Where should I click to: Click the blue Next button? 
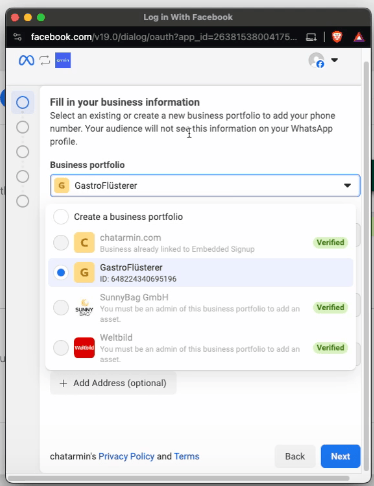(x=340, y=456)
